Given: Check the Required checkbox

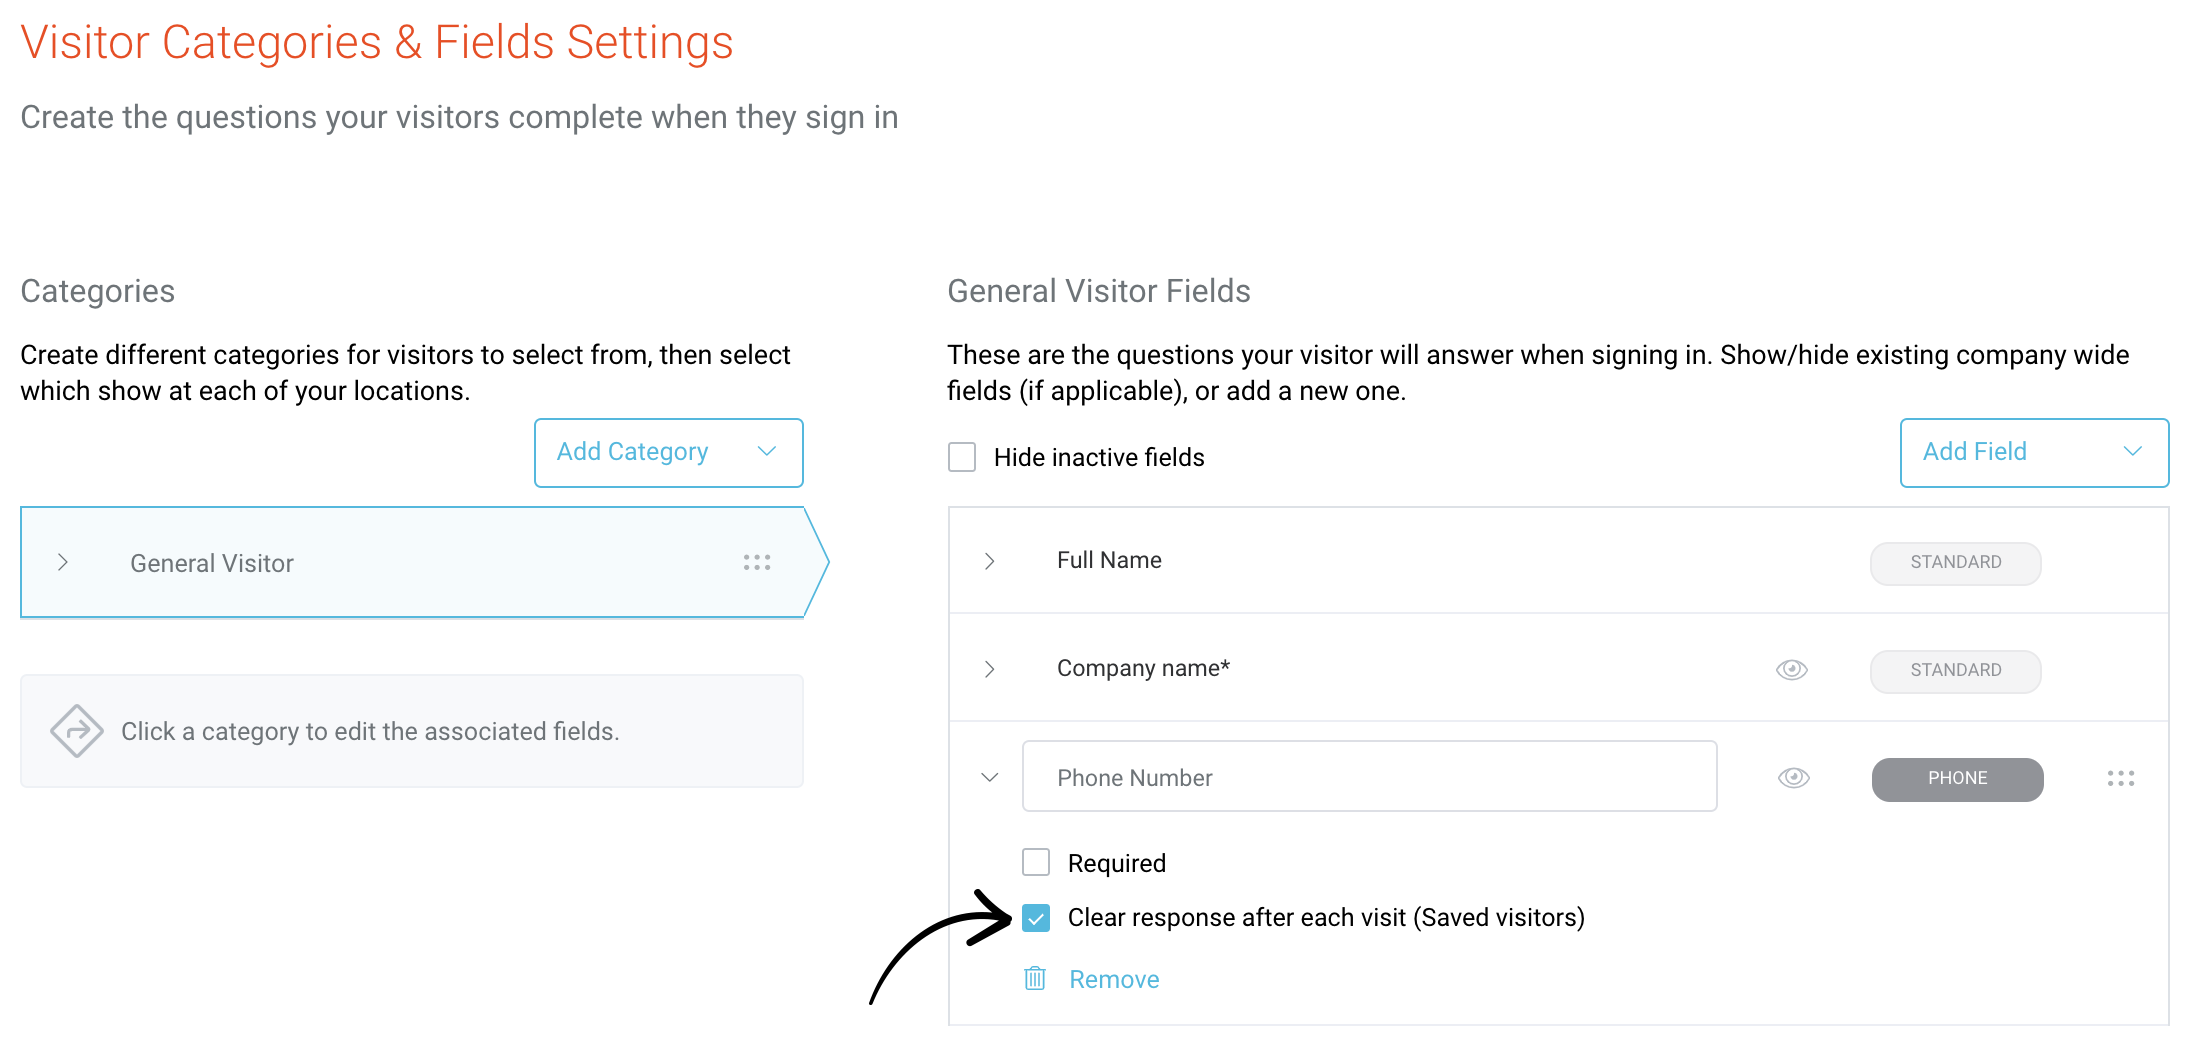Looking at the screenshot, I should [1036, 862].
